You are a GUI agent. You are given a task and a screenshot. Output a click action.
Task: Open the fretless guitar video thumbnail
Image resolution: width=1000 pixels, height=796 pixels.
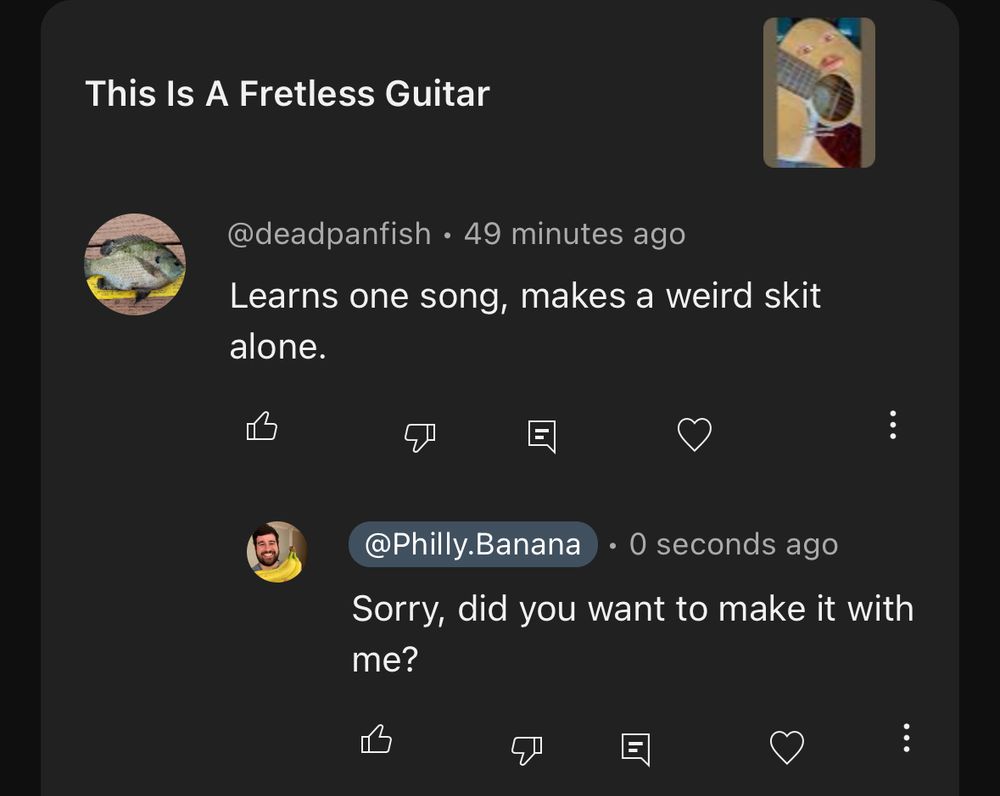(819, 93)
